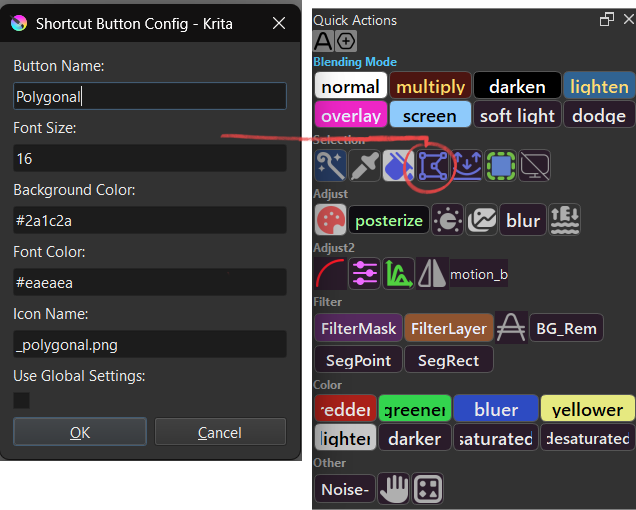Click the darker button

[x=415, y=438]
